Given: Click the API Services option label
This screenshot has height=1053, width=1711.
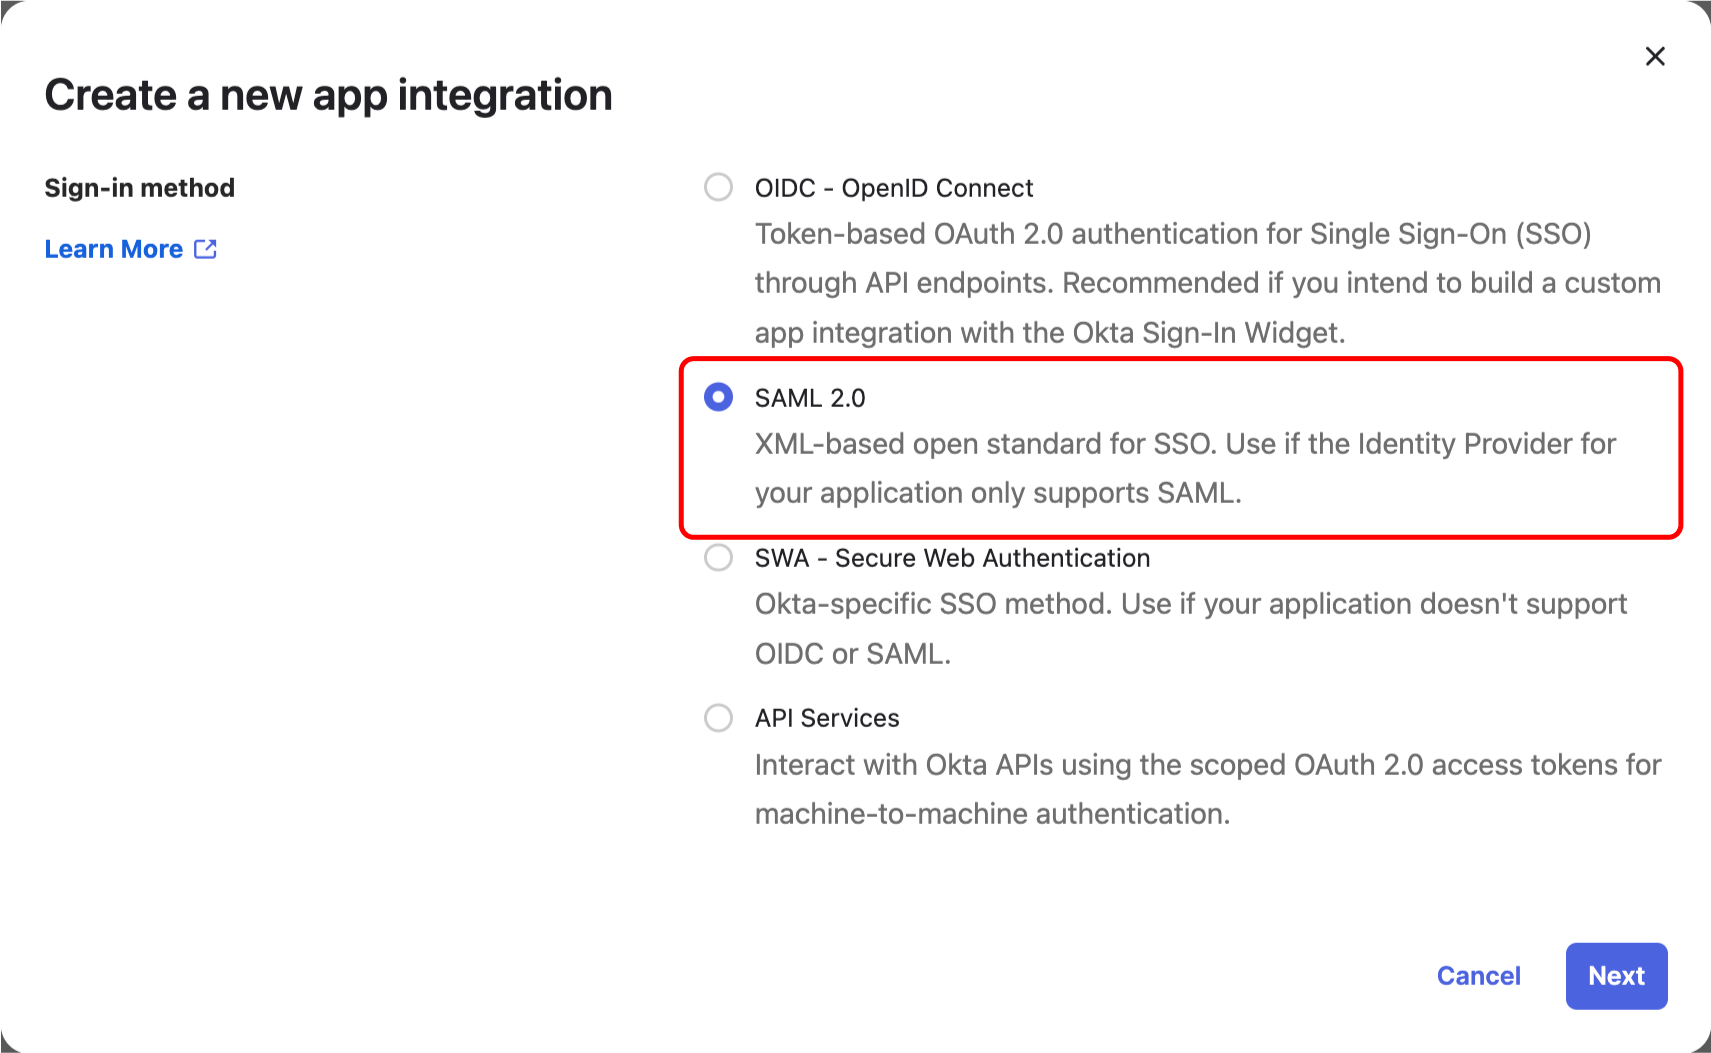Looking at the screenshot, I should click(x=827, y=718).
